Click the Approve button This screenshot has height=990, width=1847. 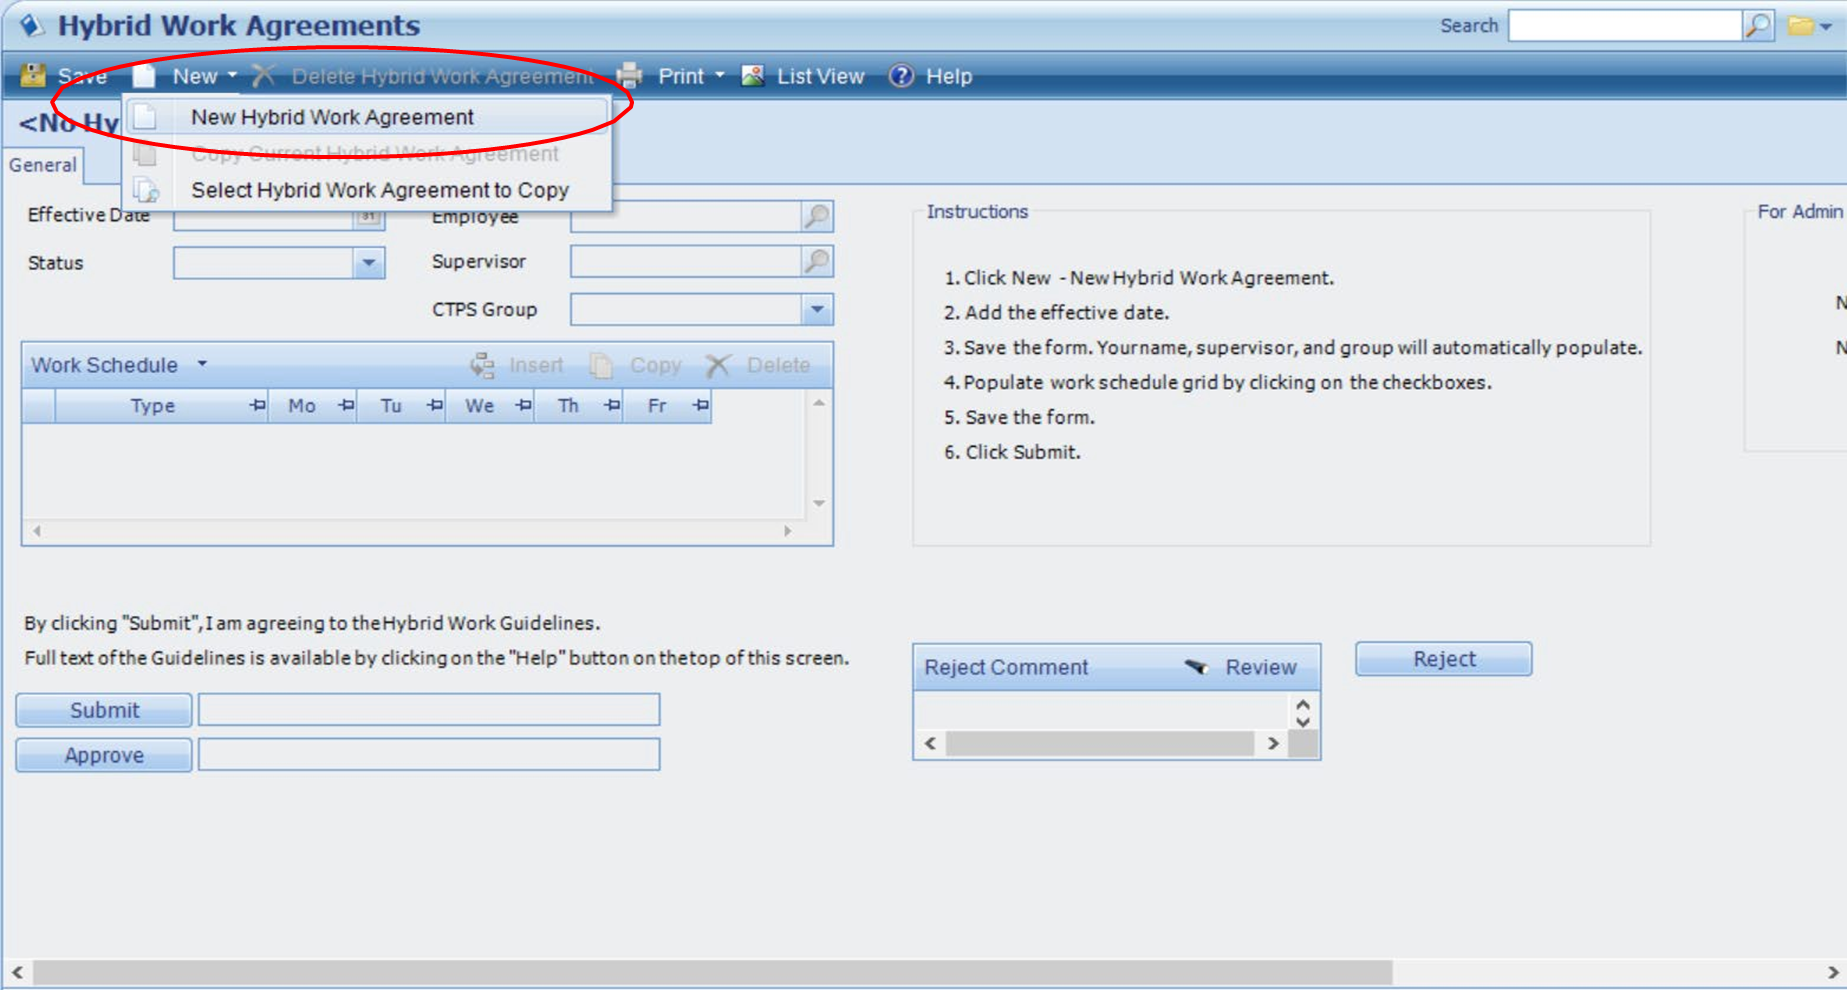coord(104,755)
